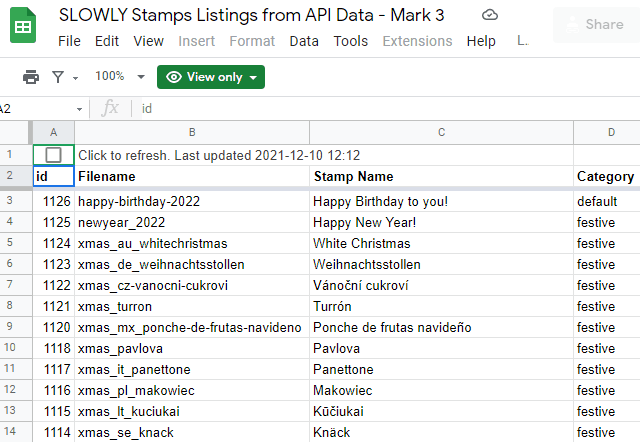Select the 'newyear_2022' filename cell
640x442 pixels.
(x=192, y=222)
